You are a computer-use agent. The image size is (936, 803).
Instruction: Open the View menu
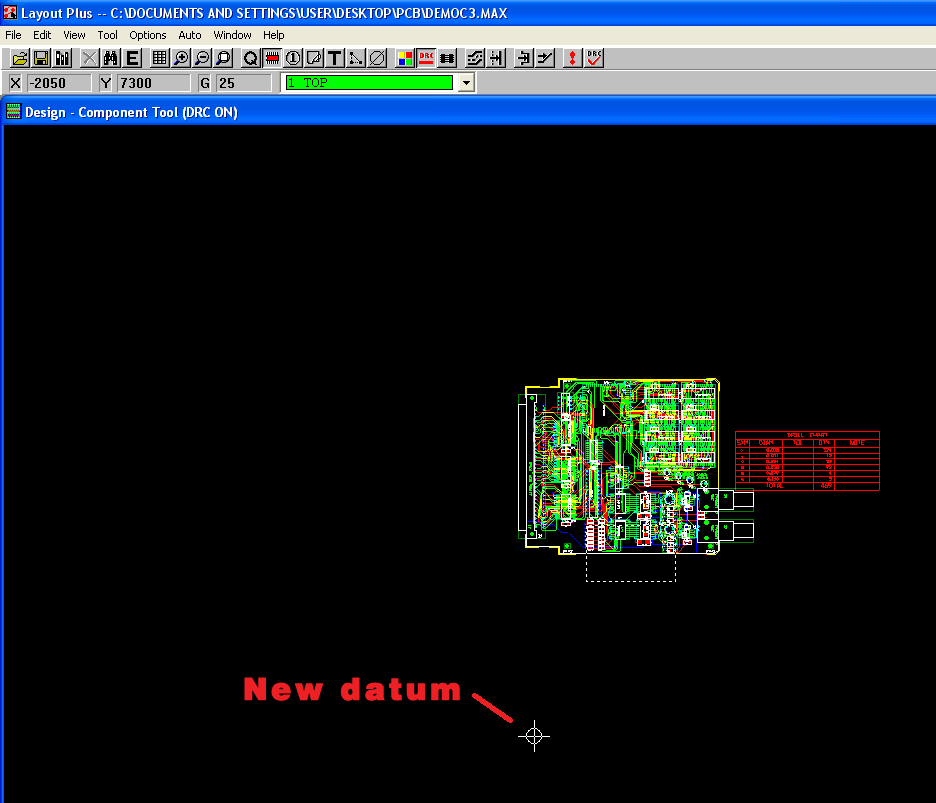click(x=75, y=35)
